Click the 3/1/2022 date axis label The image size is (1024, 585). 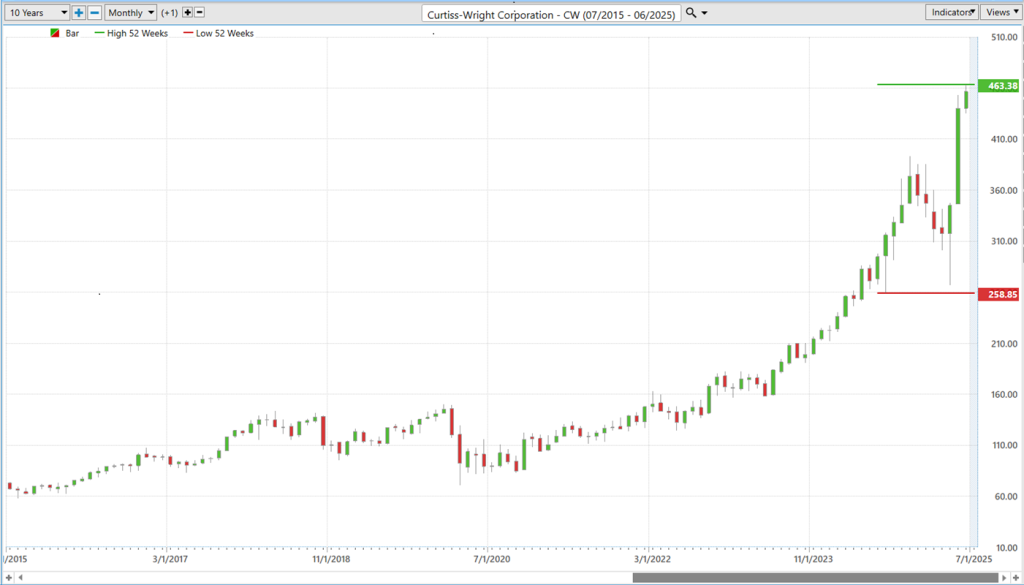point(653,560)
